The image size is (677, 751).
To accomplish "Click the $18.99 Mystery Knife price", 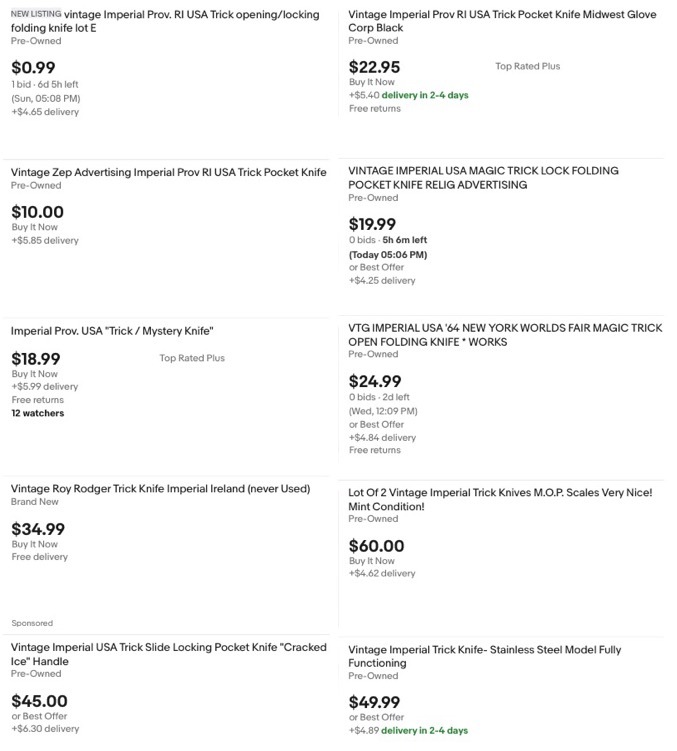I will [x=36, y=359].
